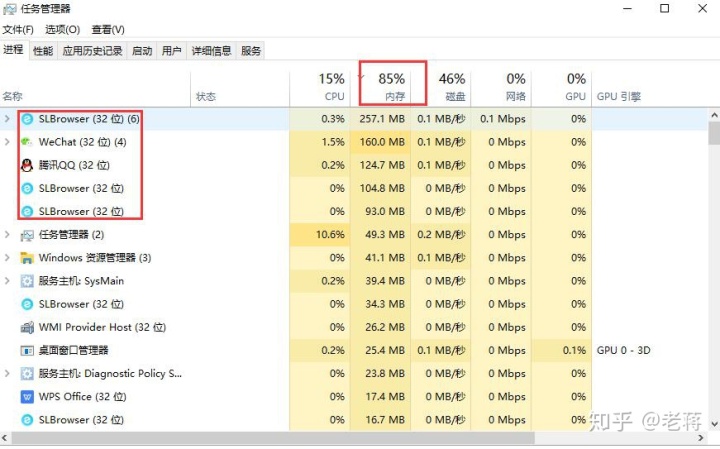Click the SLBrowser icon in the 16.7 MB row

coord(28,420)
